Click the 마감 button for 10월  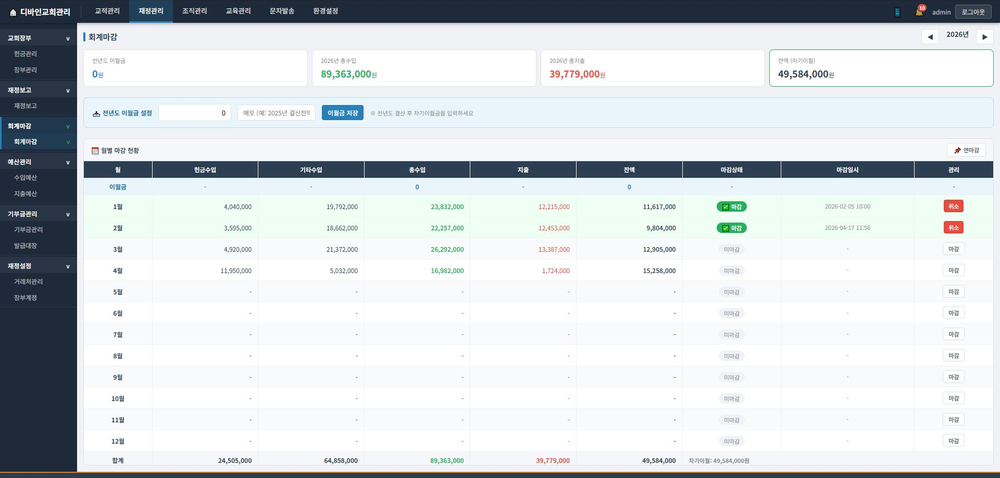pos(953,398)
